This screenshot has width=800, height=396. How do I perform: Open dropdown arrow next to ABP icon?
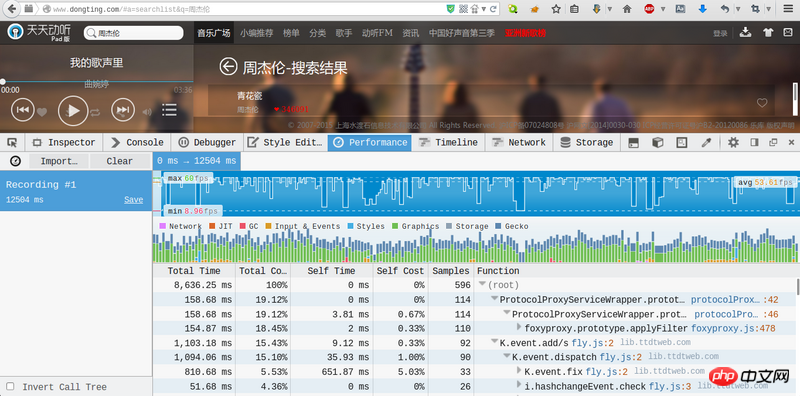(663, 9)
